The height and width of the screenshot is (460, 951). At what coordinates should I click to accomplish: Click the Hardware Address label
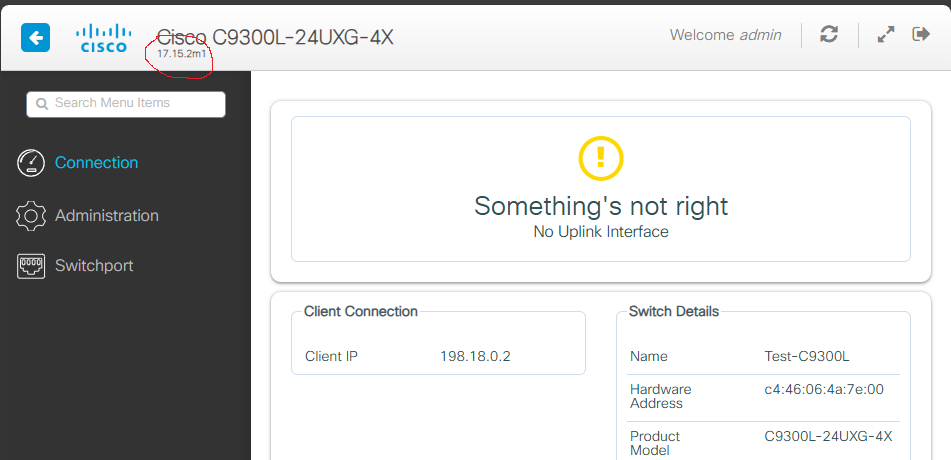[660, 396]
